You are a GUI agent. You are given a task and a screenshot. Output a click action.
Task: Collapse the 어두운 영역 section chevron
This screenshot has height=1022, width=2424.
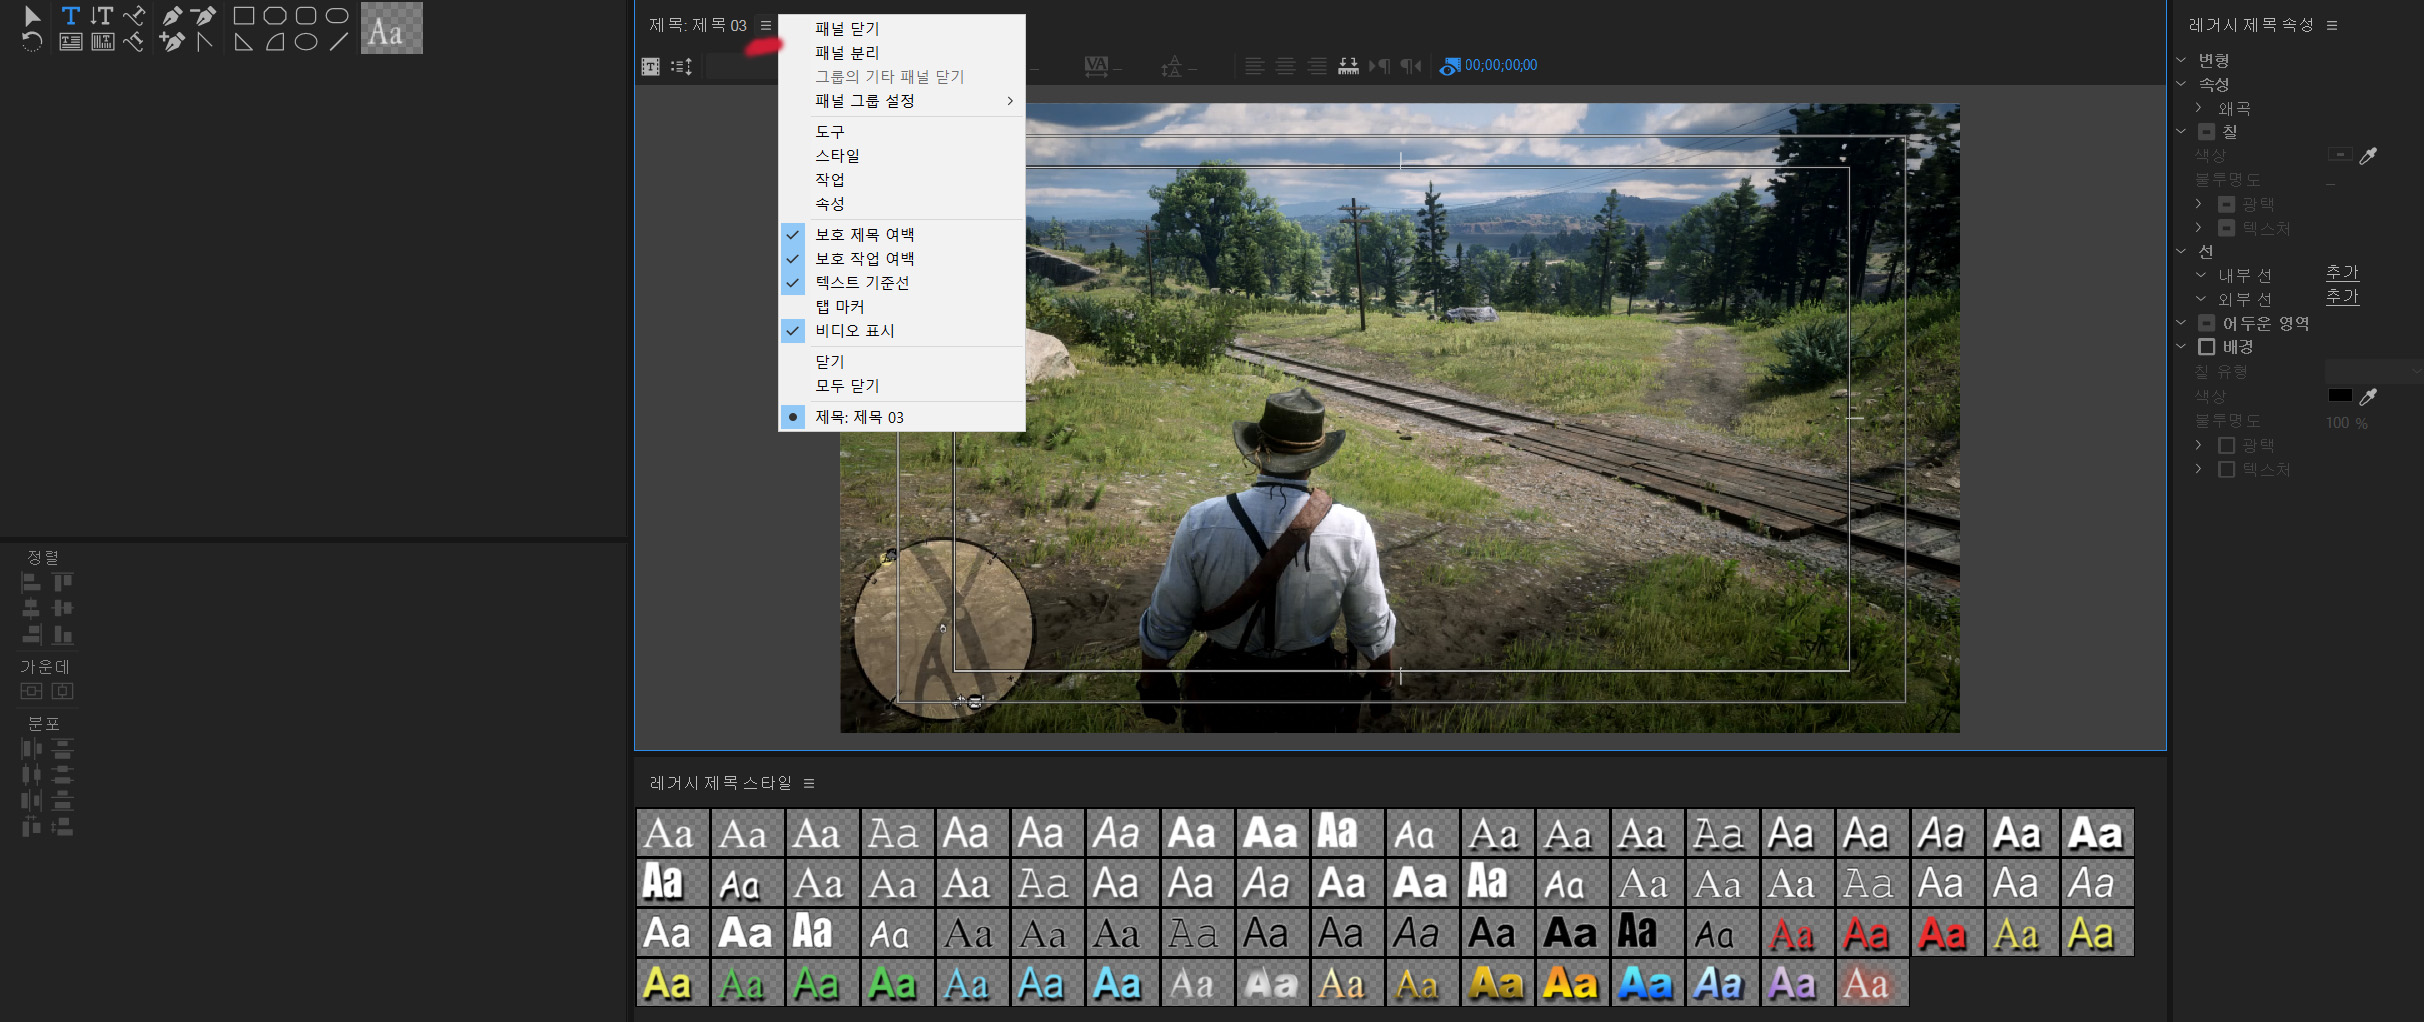pos(2182,323)
